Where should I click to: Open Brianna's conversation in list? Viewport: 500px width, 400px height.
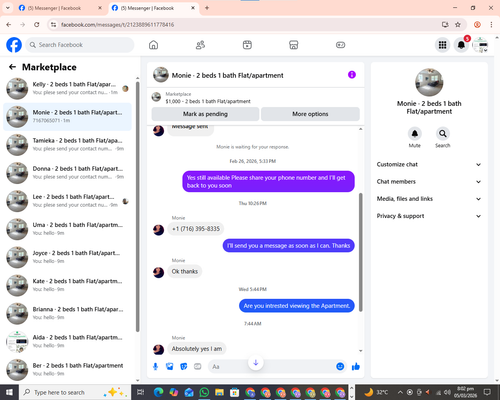point(67,314)
